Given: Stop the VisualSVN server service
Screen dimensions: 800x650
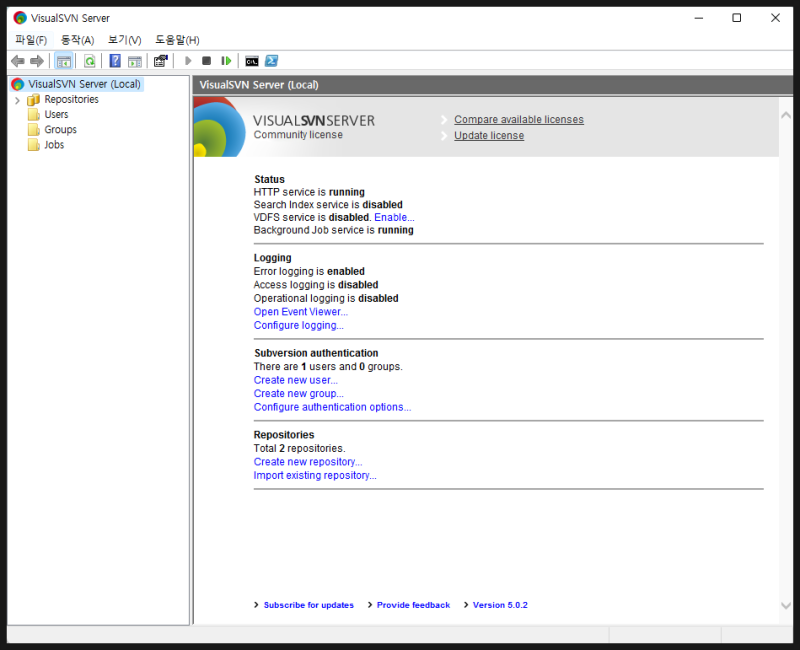Looking at the screenshot, I should tap(206, 61).
